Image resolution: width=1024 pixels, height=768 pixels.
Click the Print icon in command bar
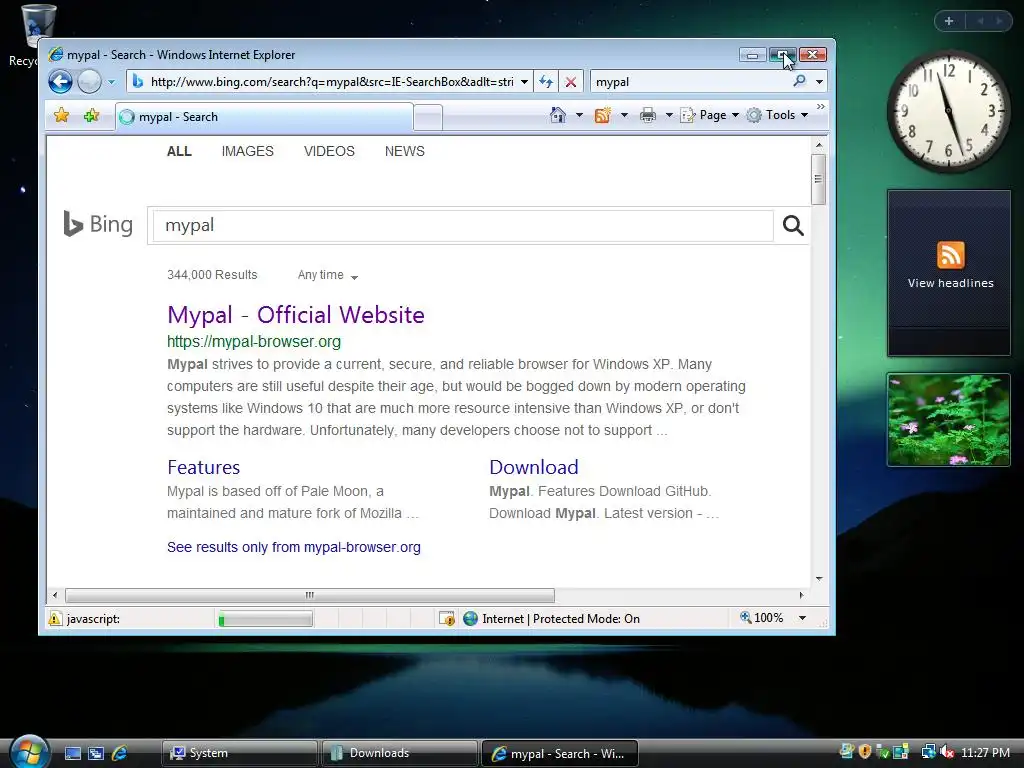648,115
